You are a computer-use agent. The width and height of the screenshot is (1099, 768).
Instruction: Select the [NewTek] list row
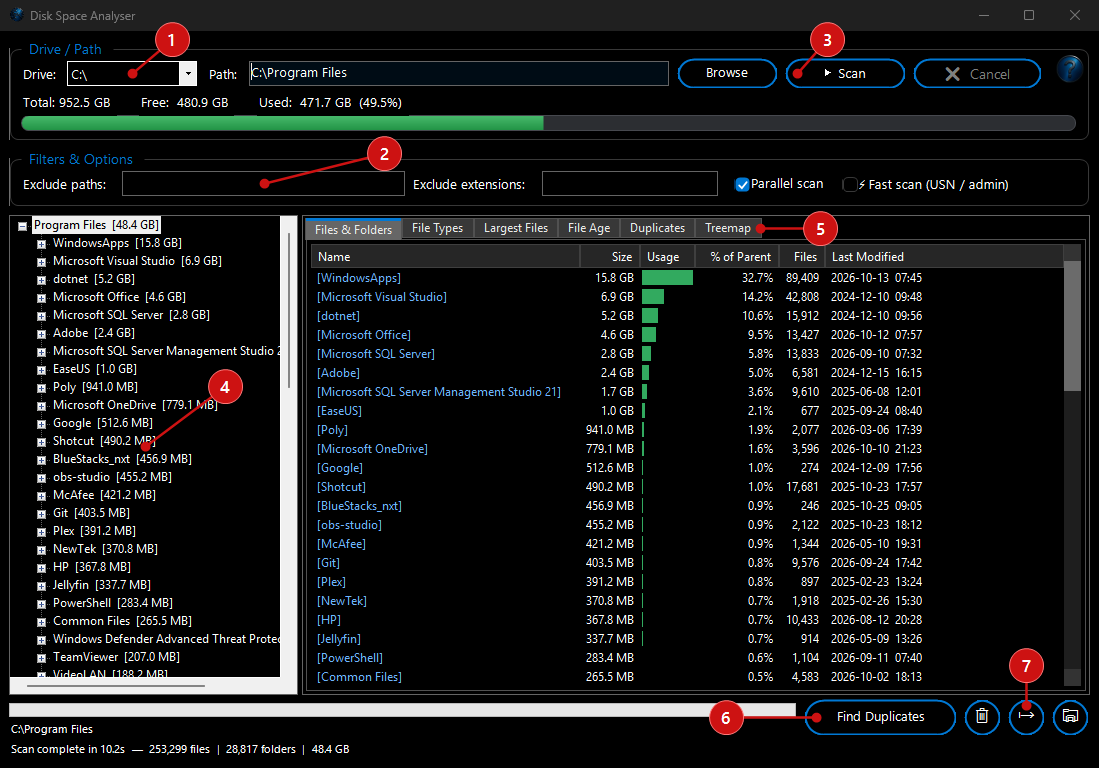(x=687, y=601)
